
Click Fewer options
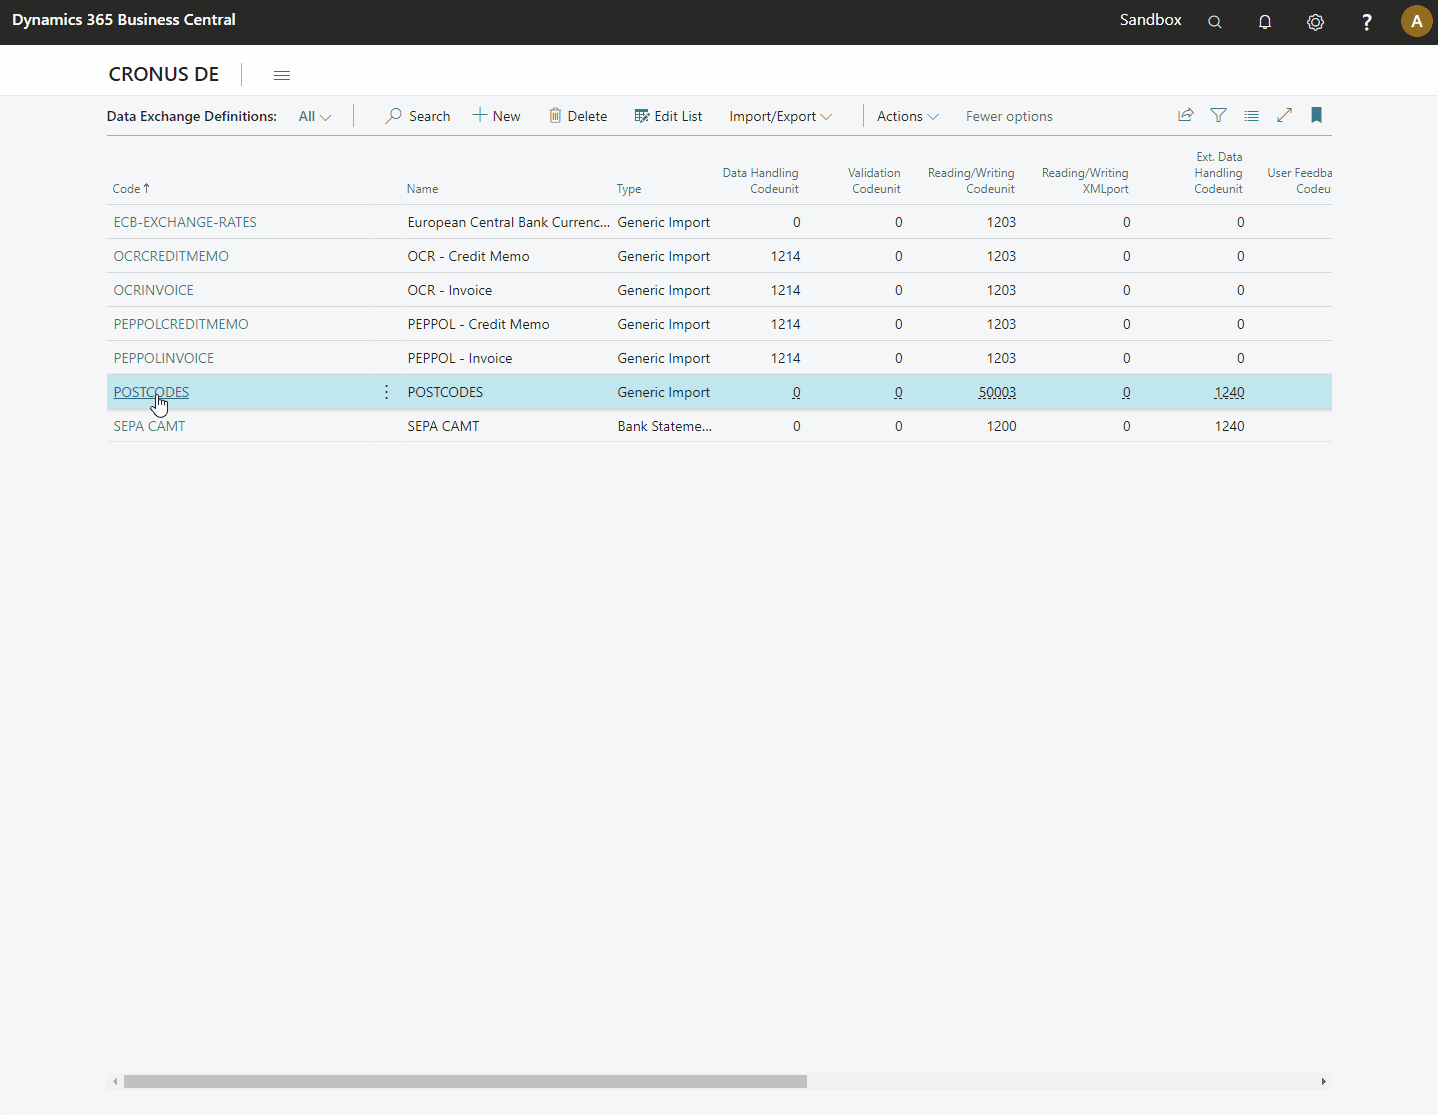(1009, 117)
